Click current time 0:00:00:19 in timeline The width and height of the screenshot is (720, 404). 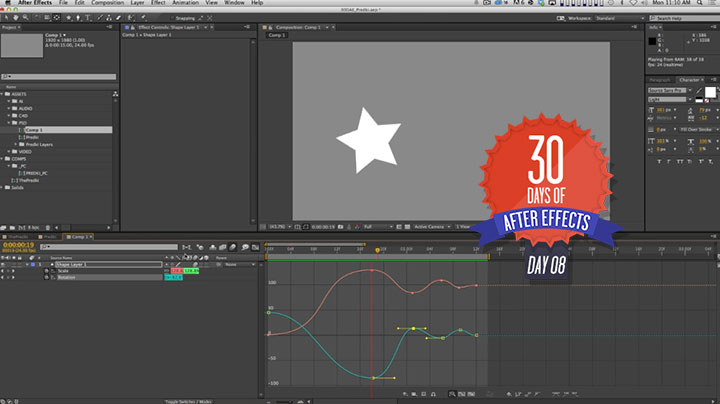(18, 245)
